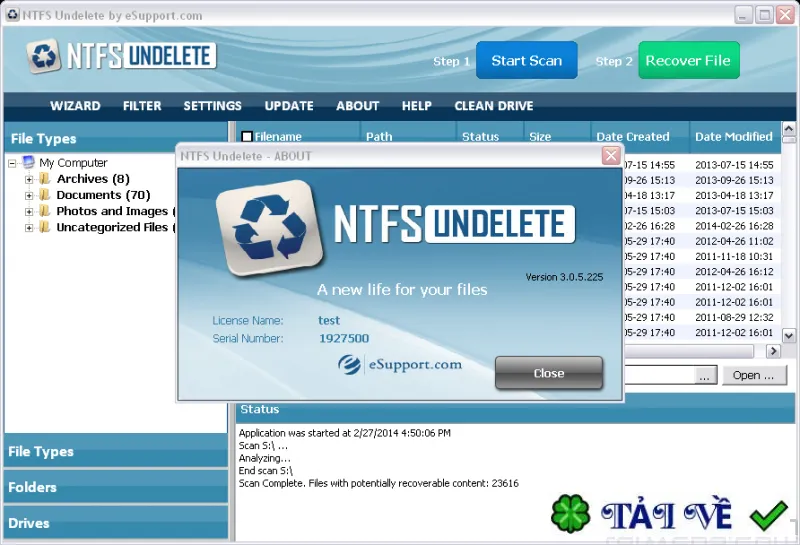The width and height of the screenshot is (800, 545).
Task: Select the Documents (70) tree item
Action: coord(103,195)
